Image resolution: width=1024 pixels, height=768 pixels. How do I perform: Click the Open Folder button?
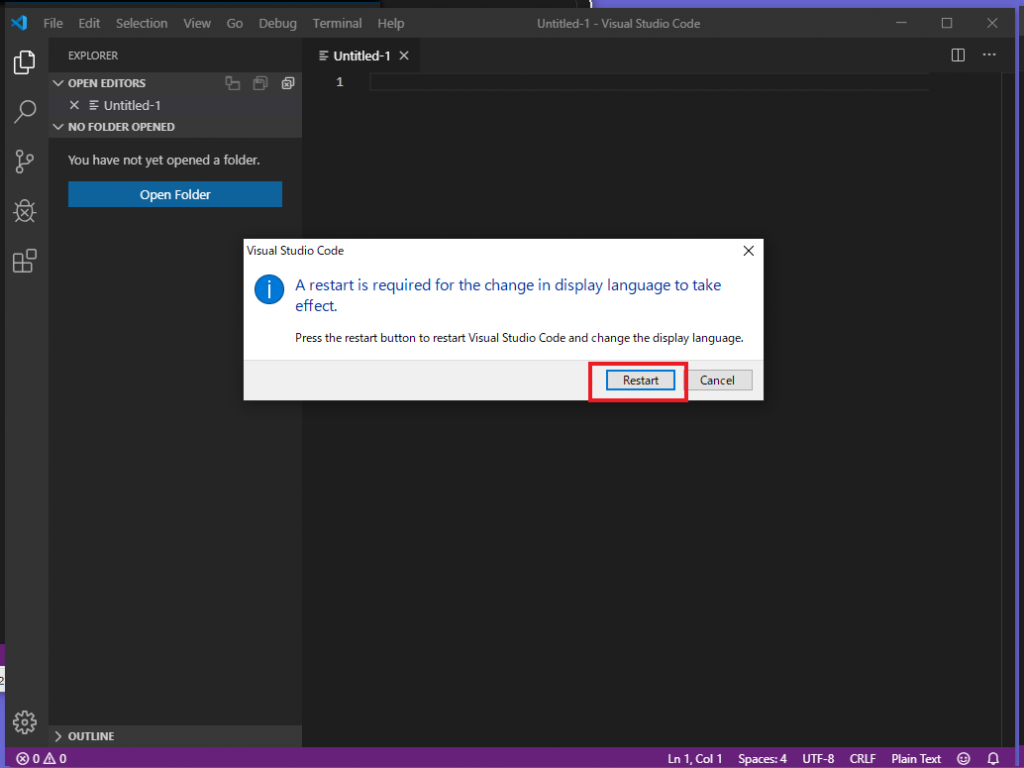tap(175, 194)
